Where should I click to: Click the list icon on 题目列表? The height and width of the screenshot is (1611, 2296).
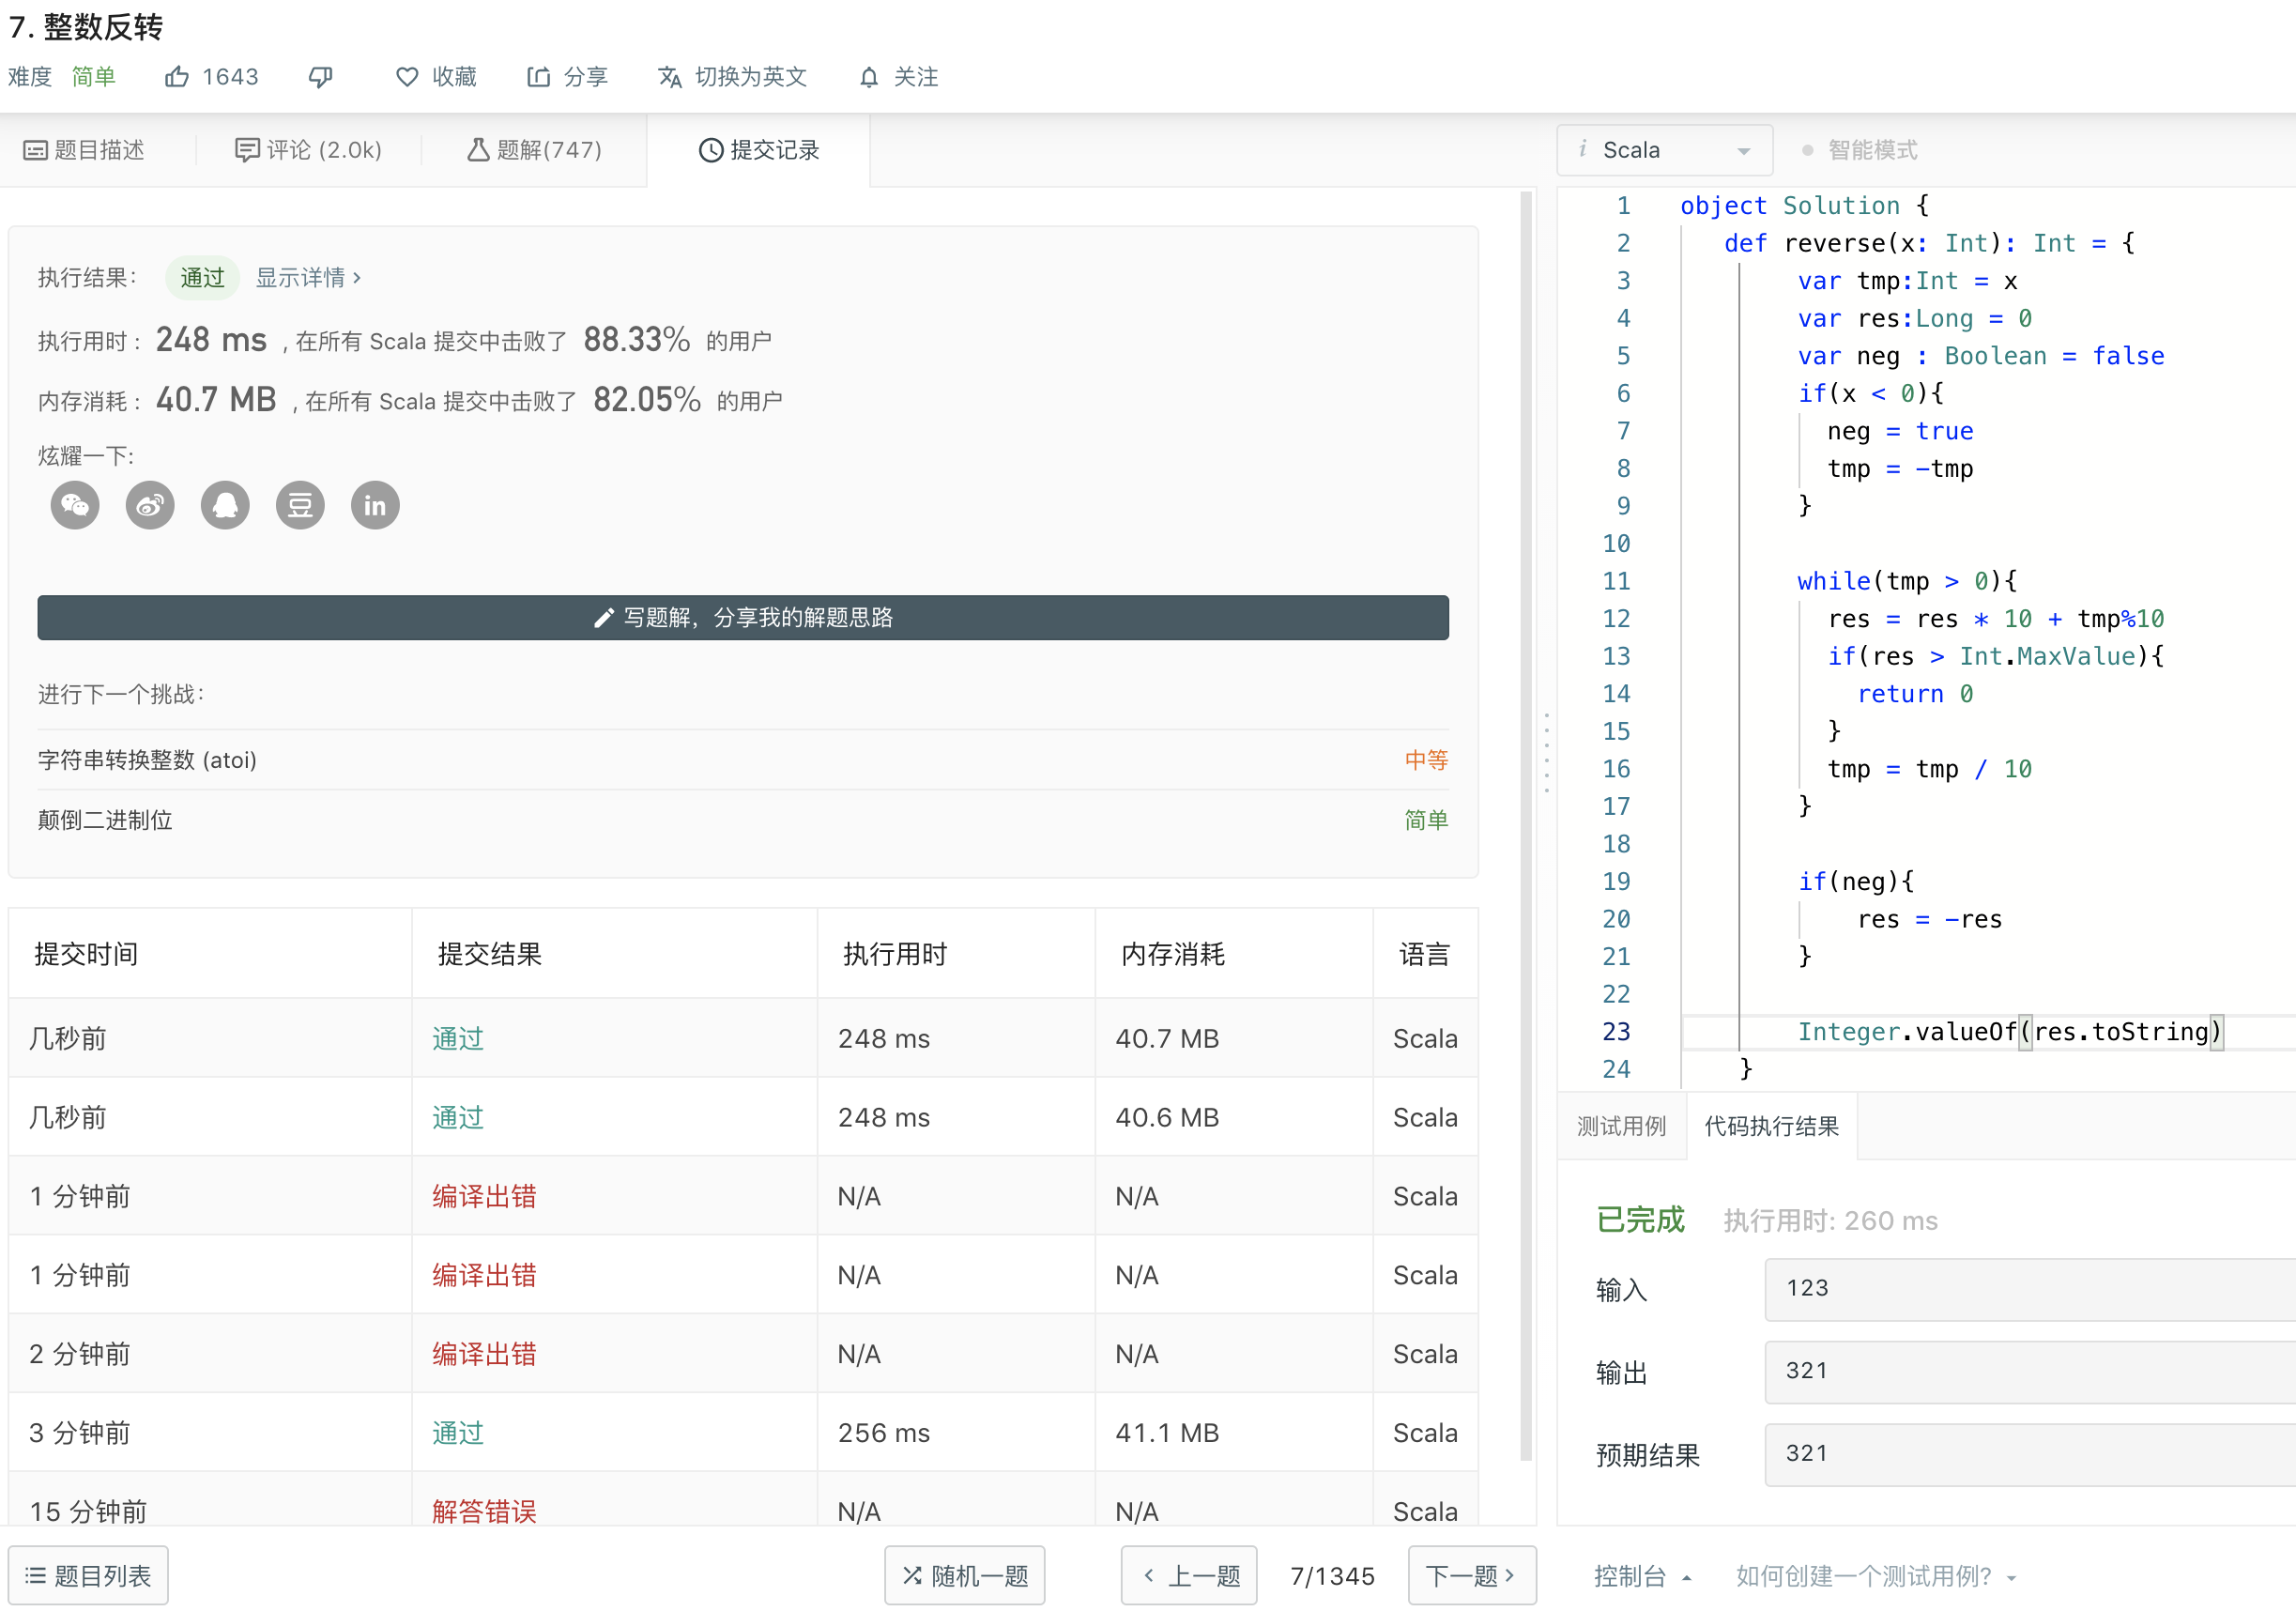(35, 1575)
